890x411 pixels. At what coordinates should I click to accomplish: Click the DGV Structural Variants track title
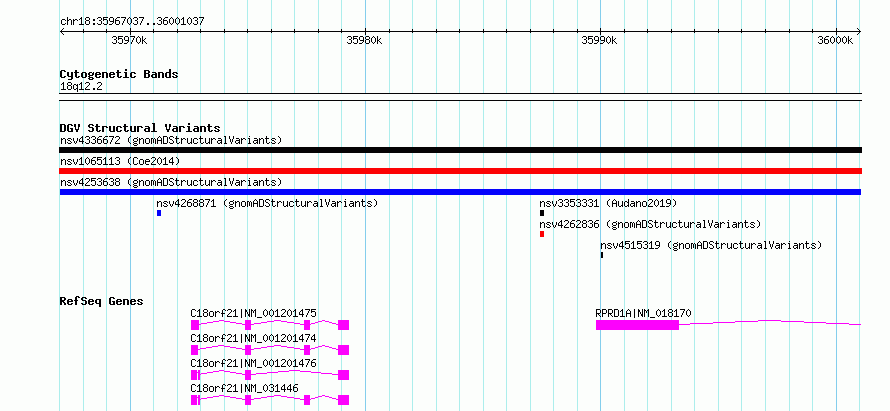coord(140,128)
